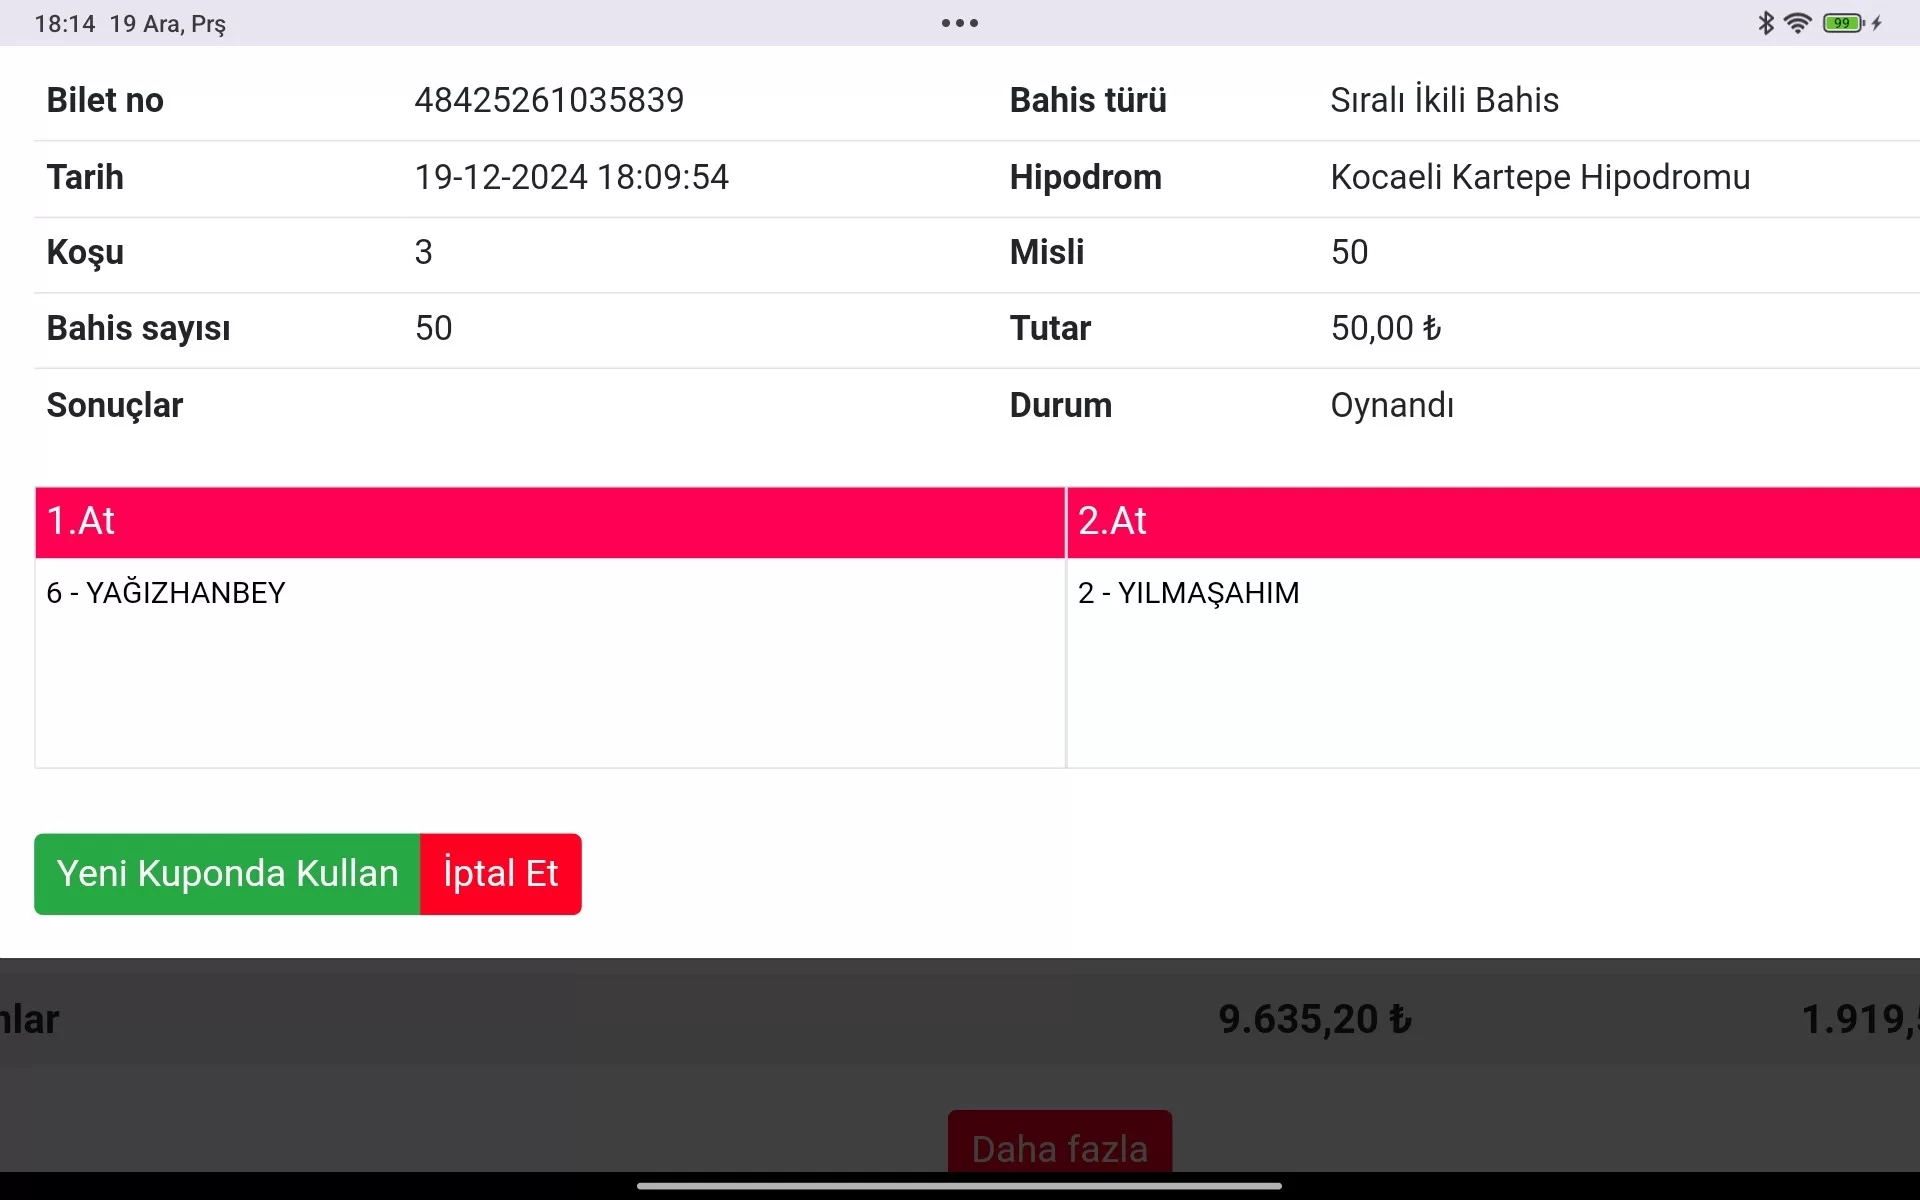Tap the Kocaeli Kartepe Hipodromu value
1920x1200 pixels.
(1539, 177)
